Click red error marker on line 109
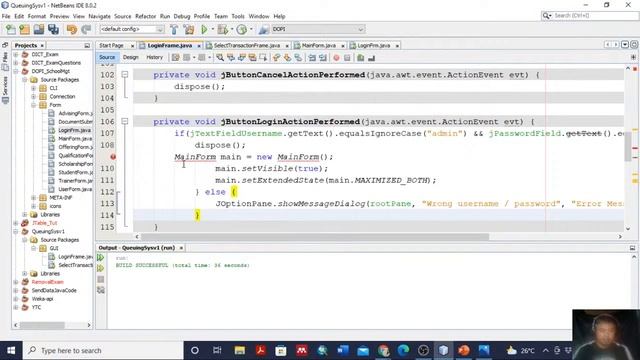The width and height of the screenshot is (640, 360). click(113, 157)
